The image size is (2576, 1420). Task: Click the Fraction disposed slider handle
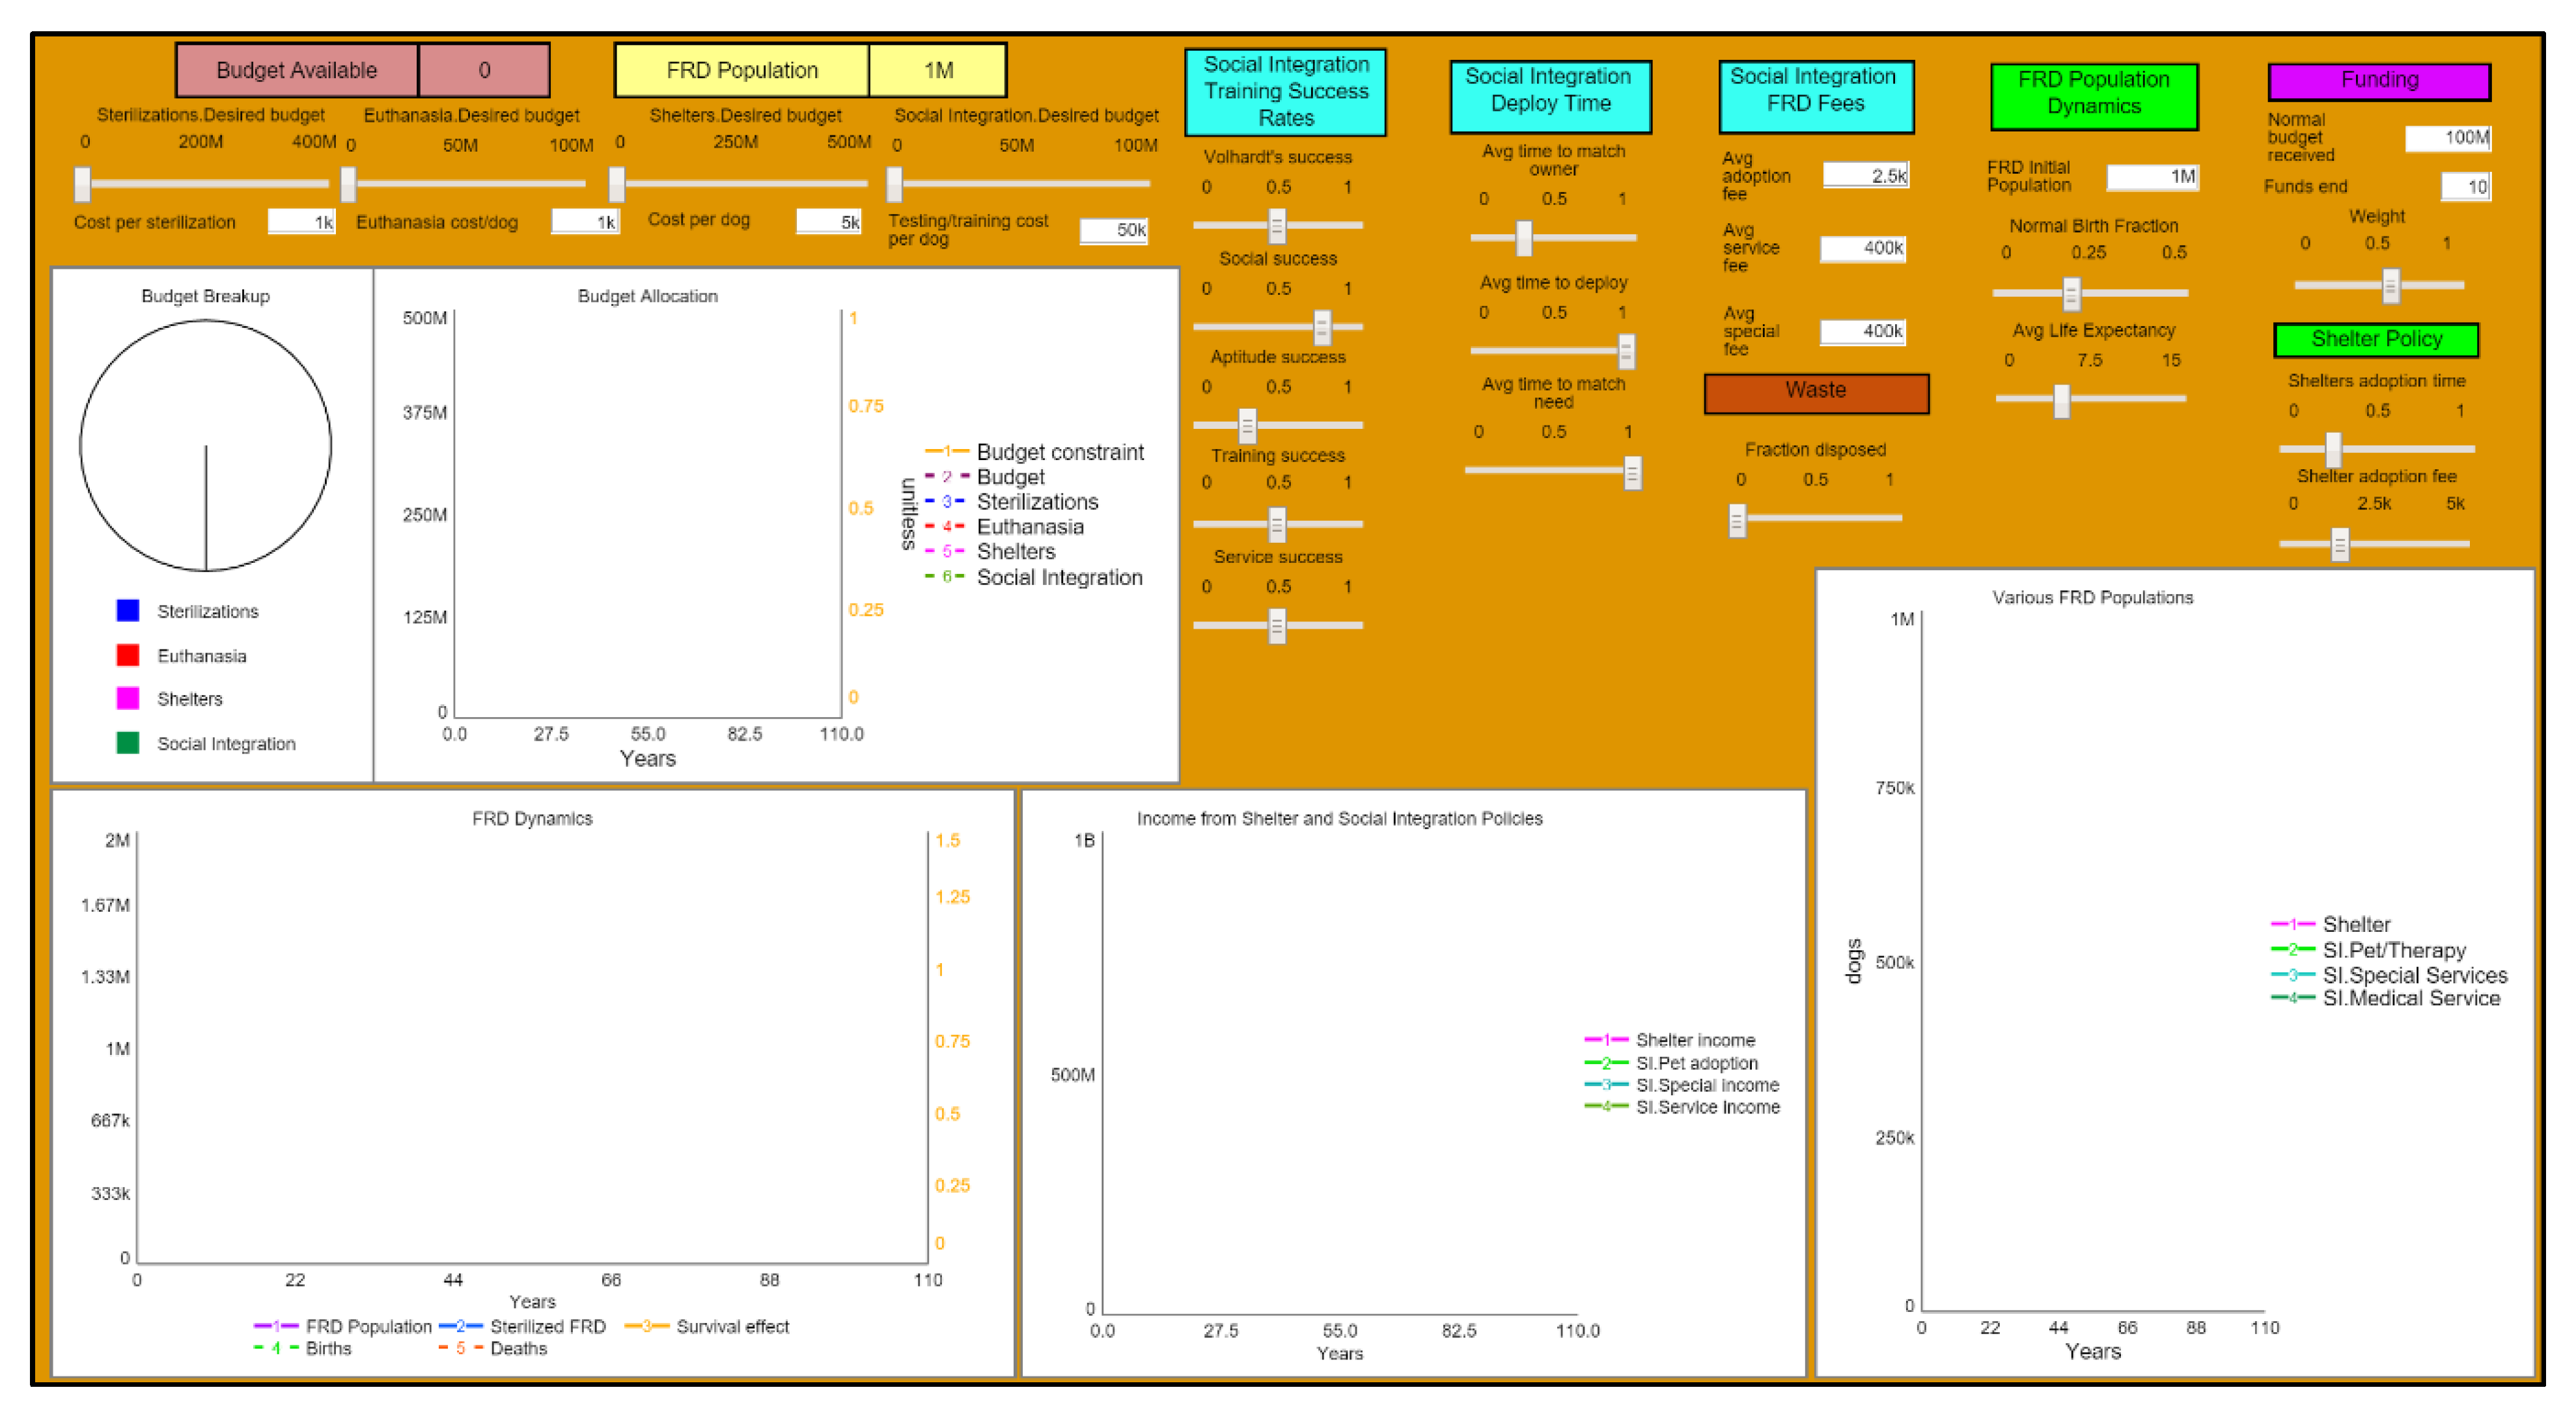[1737, 521]
